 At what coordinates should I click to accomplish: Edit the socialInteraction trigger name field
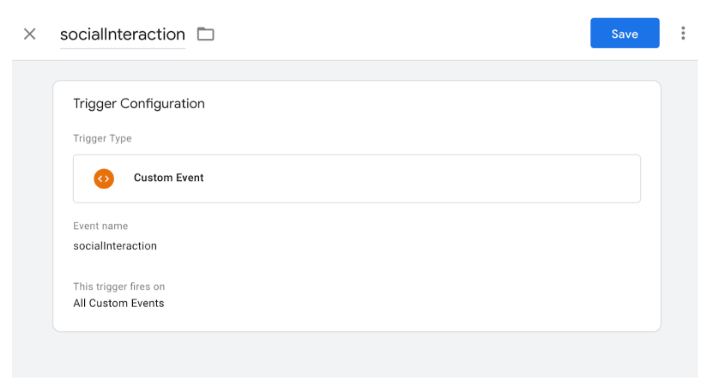pyautogui.click(x=123, y=34)
